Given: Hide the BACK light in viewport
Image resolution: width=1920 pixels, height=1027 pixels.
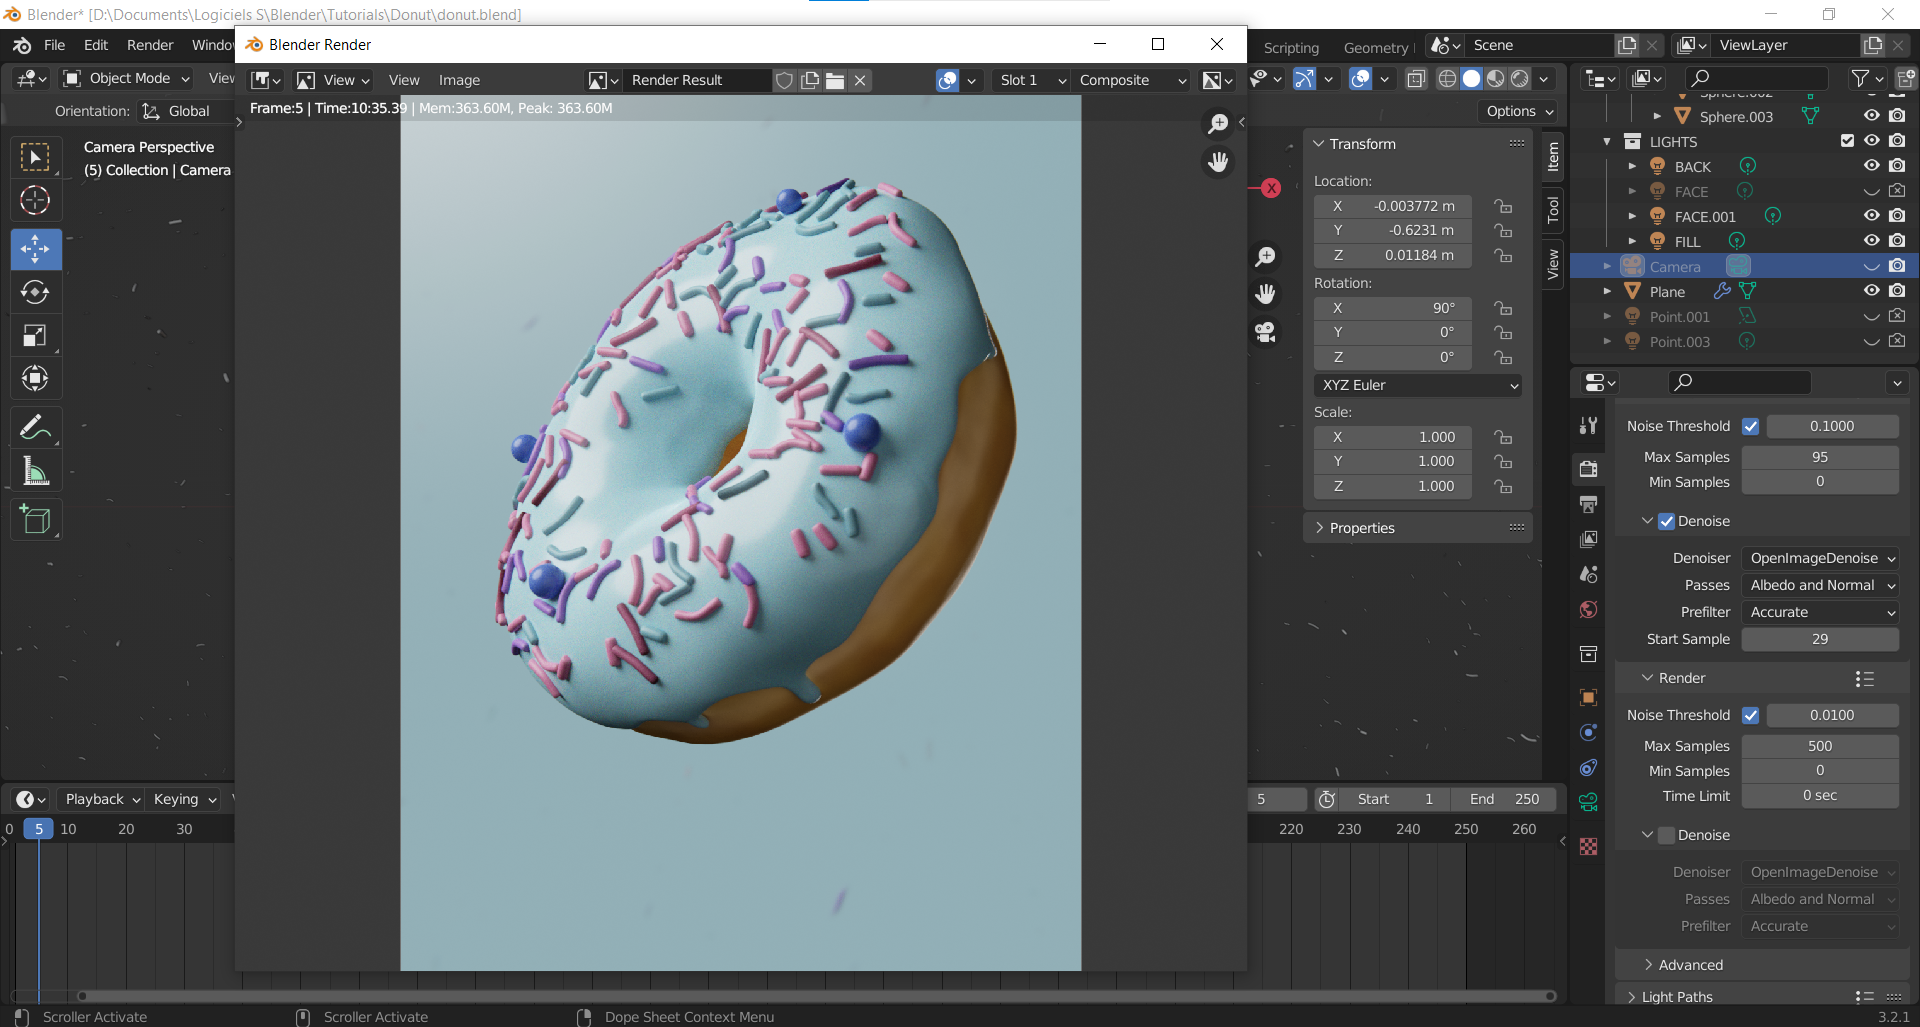Looking at the screenshot, I should [1871, 166].
